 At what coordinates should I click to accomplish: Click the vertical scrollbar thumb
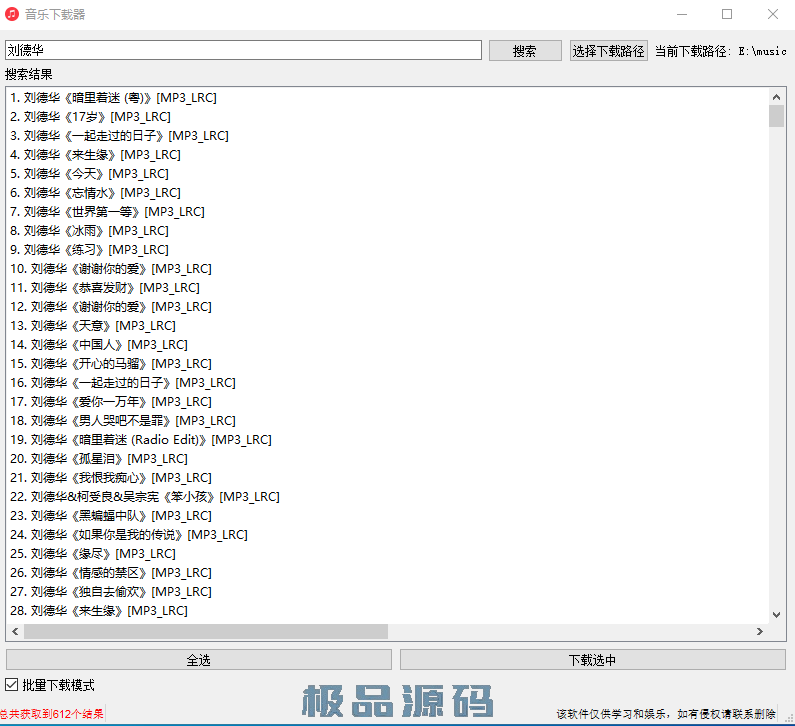pyautogui.click(x=776, y=117)
